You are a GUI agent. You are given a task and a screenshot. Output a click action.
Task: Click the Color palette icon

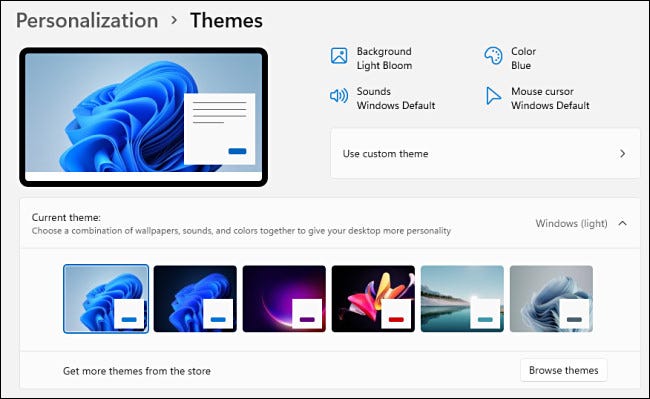click(493, 56)
